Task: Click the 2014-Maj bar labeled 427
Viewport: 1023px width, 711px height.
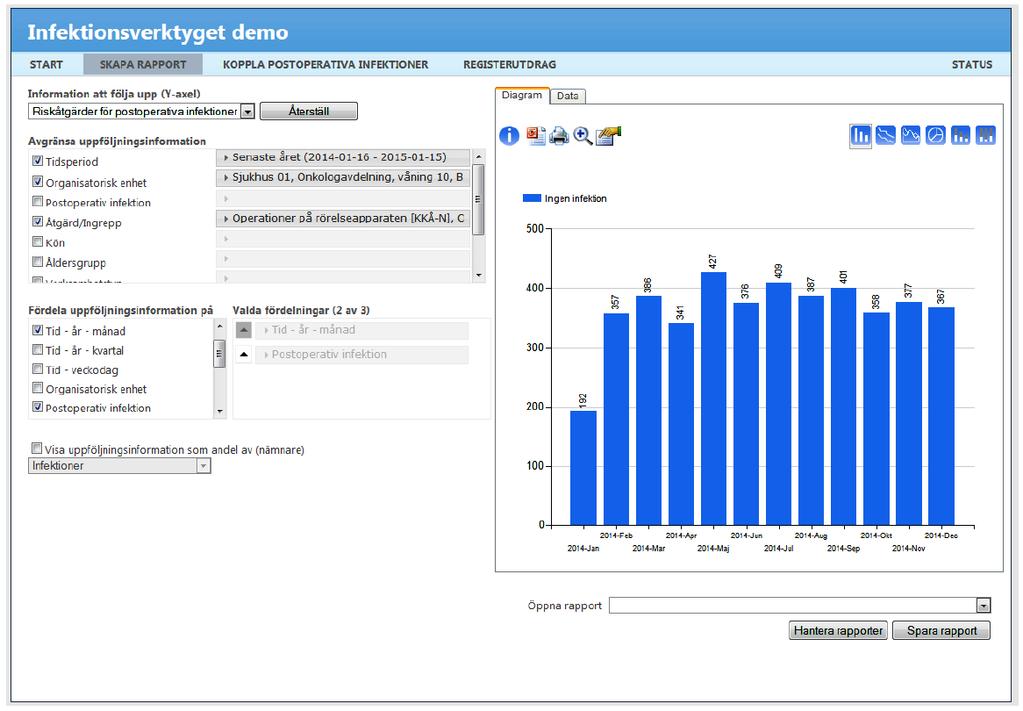Action: pyautogui.click(x=713, y=399)
